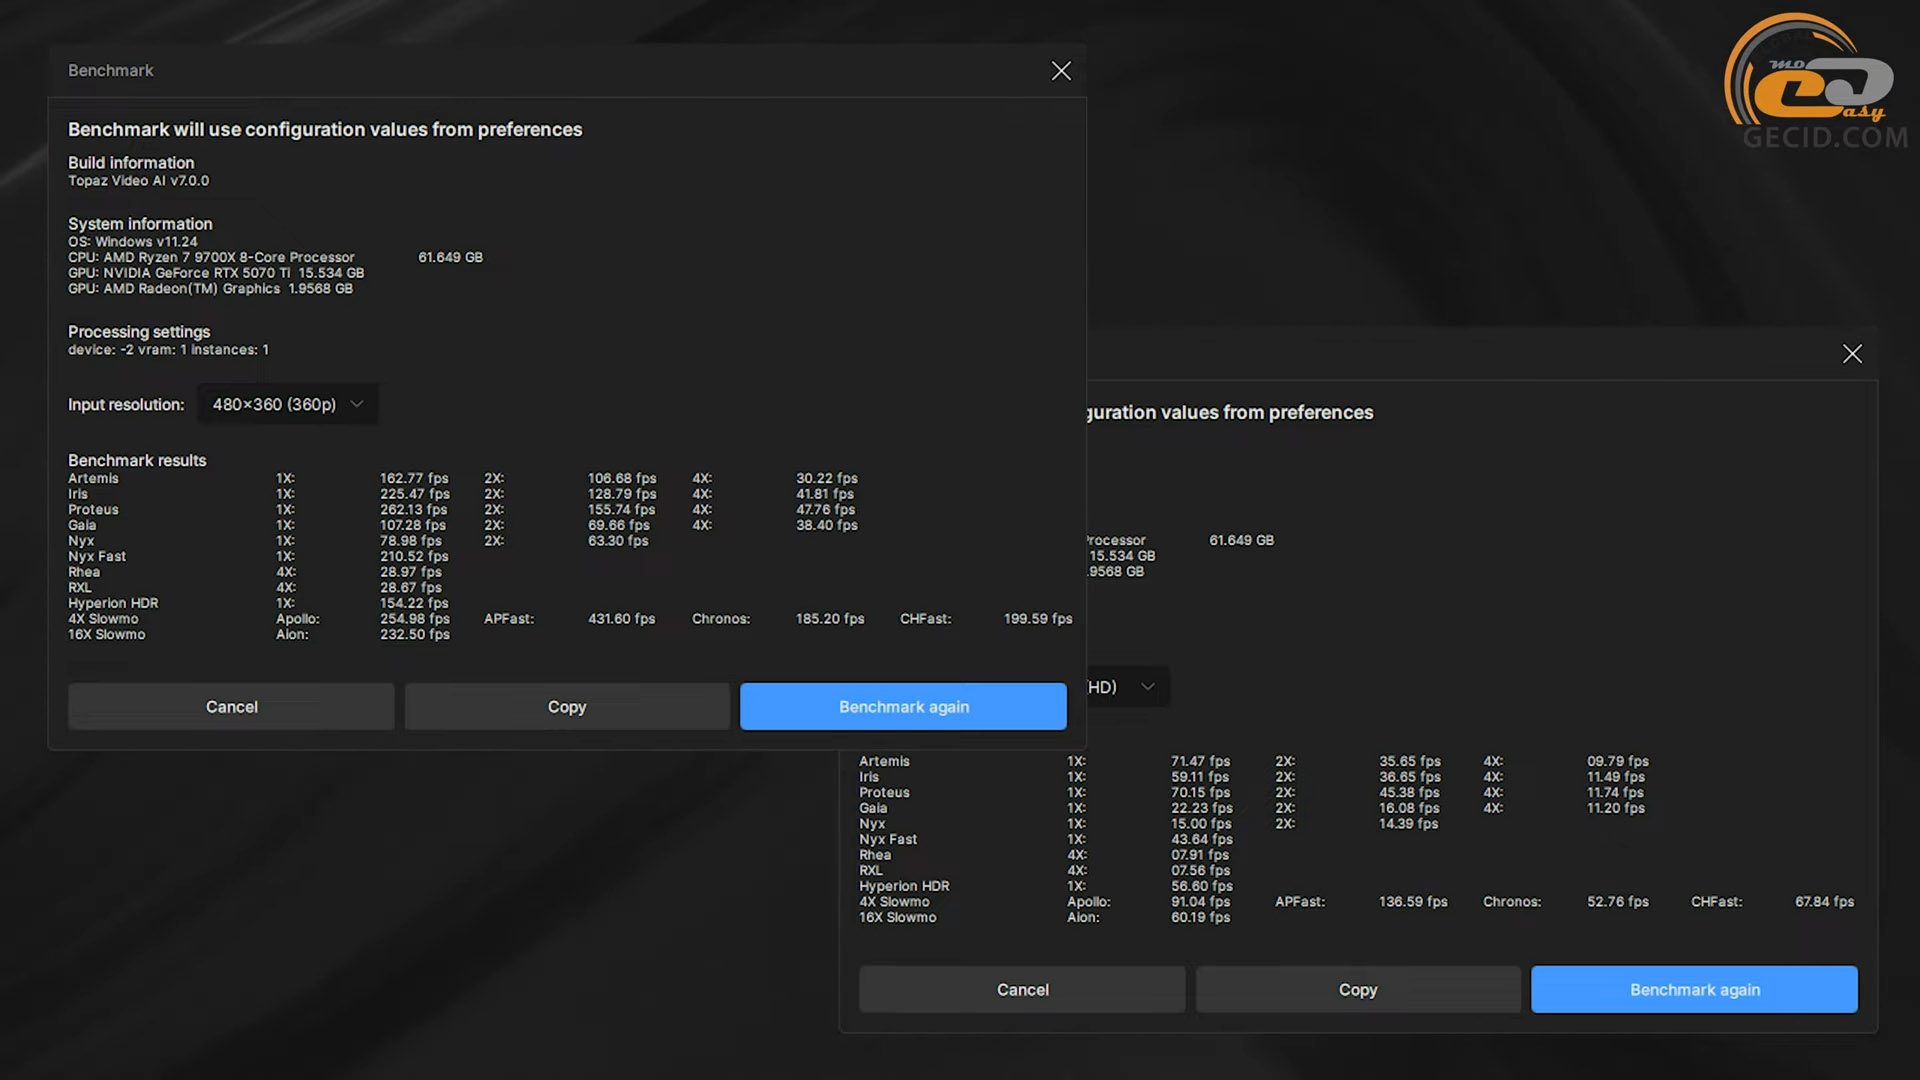The width and height of the screenshot is (1920, 1080).
Task: Click the 61.649 GB memory value in front dialog
Action: 450,258
